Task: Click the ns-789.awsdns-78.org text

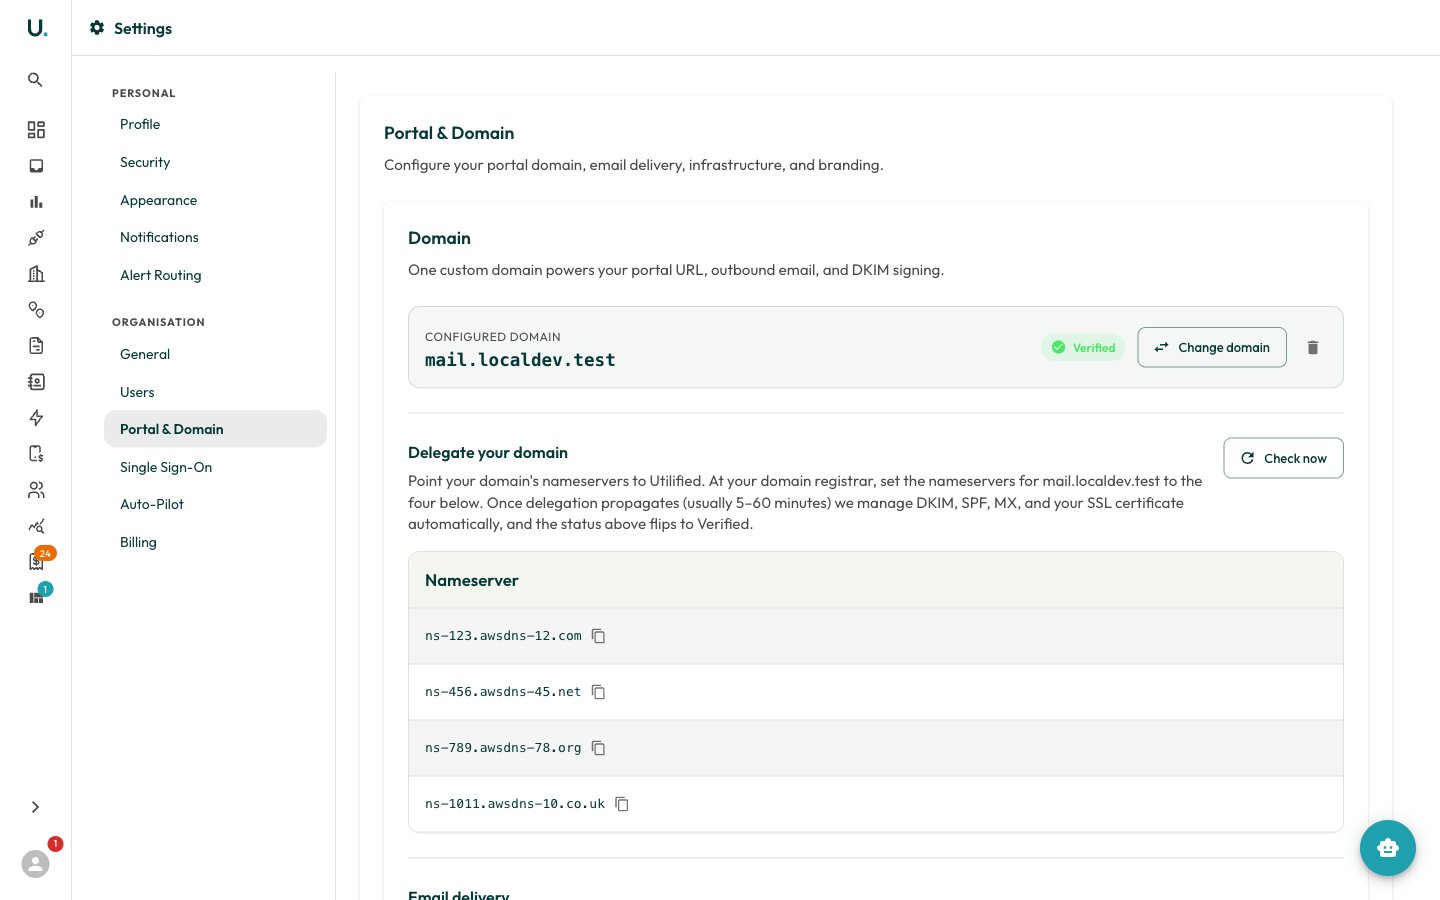Action: point(503,748)
